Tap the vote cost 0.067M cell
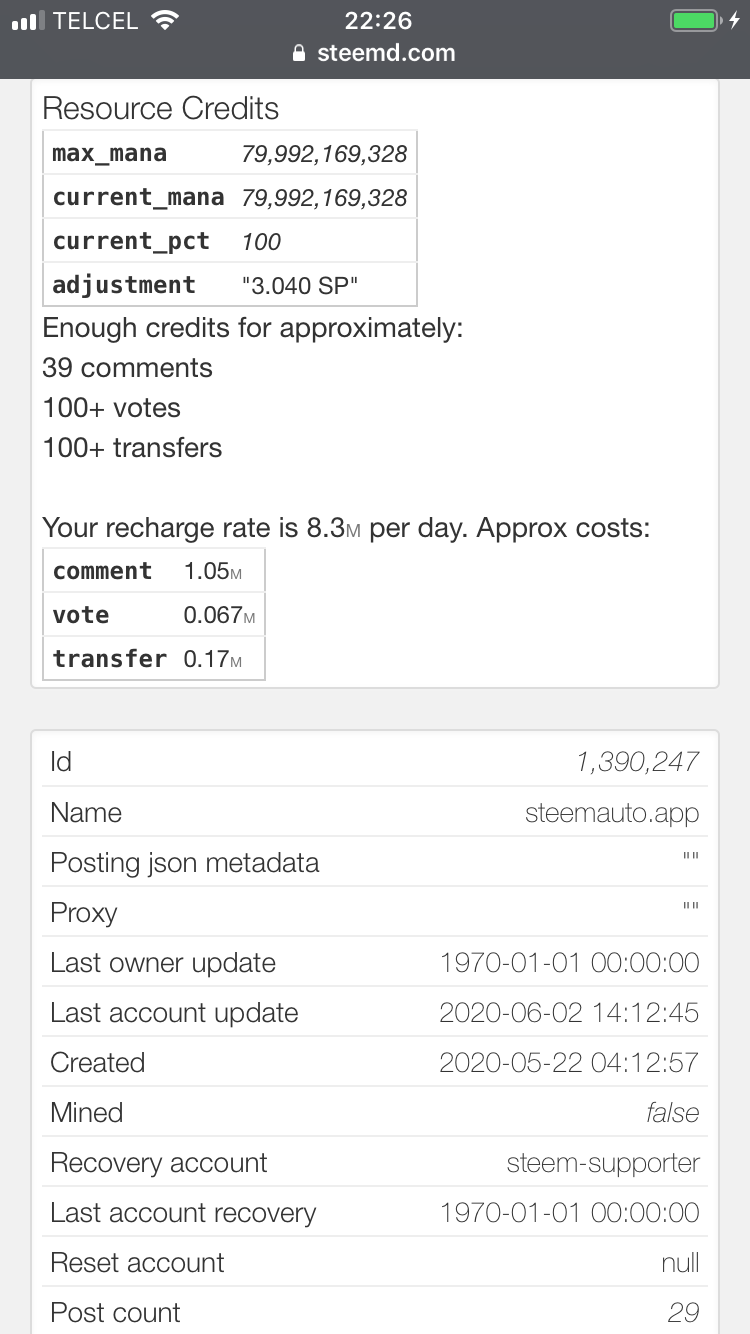The image size is (750, 1334). point(219,615)
